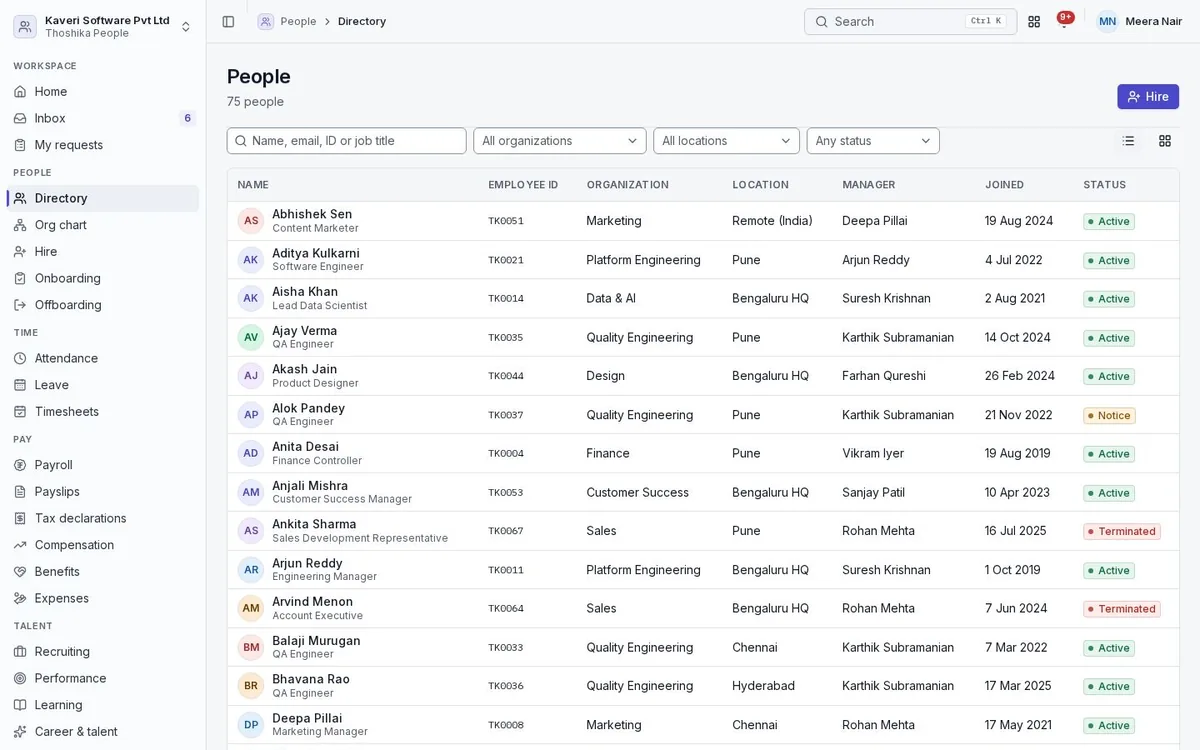Click the Status column header
Screen dimensions: 1200x750
(x=1104, y=185)
